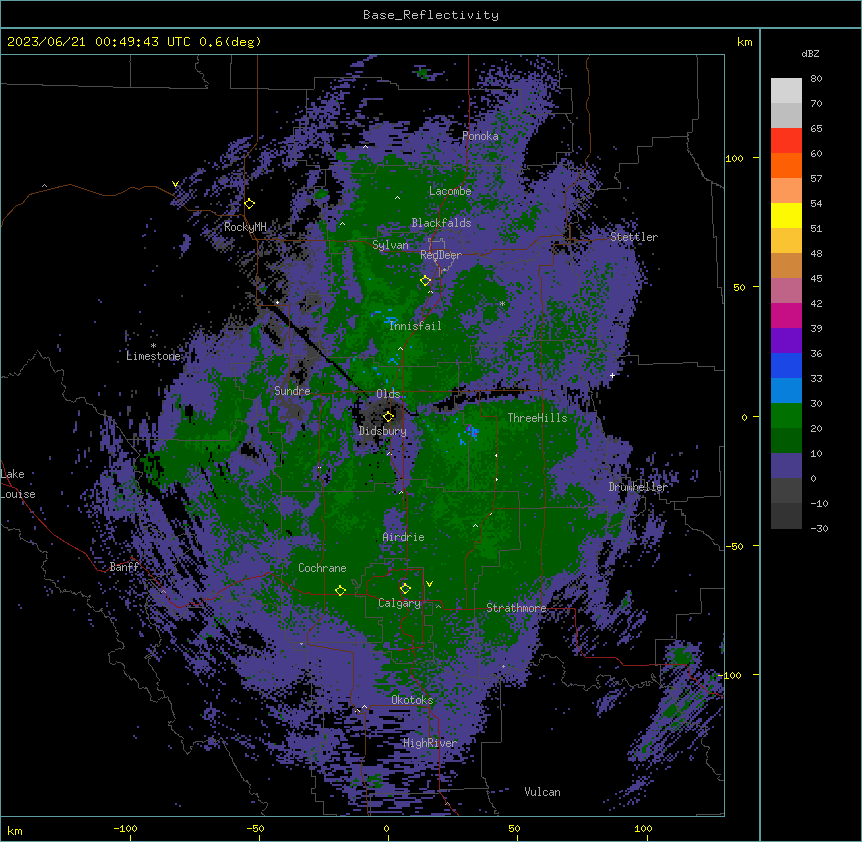The image size is (862, 842).
Task: Click the RockyMH label
Action: pos(245,227)
